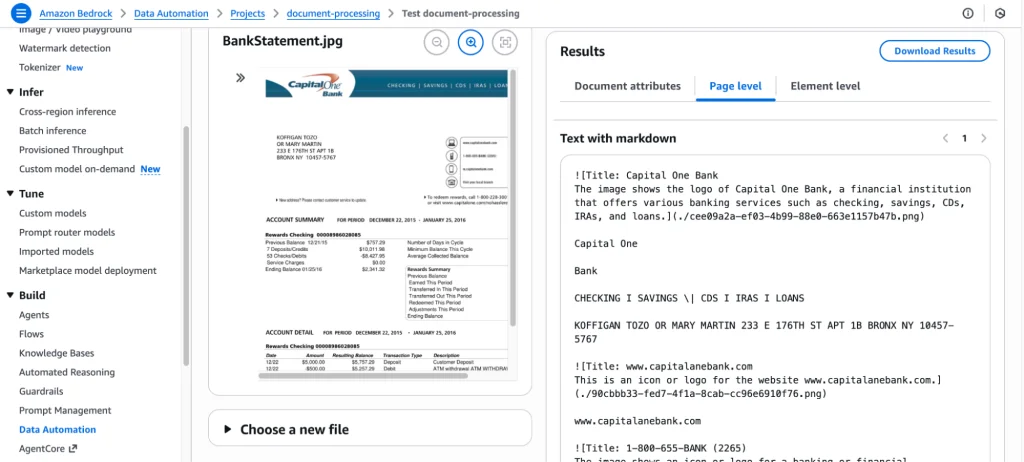Click the preview vertical scrollbar
This screenshot has width=1024, height=462.
click(x=513, y=196)
